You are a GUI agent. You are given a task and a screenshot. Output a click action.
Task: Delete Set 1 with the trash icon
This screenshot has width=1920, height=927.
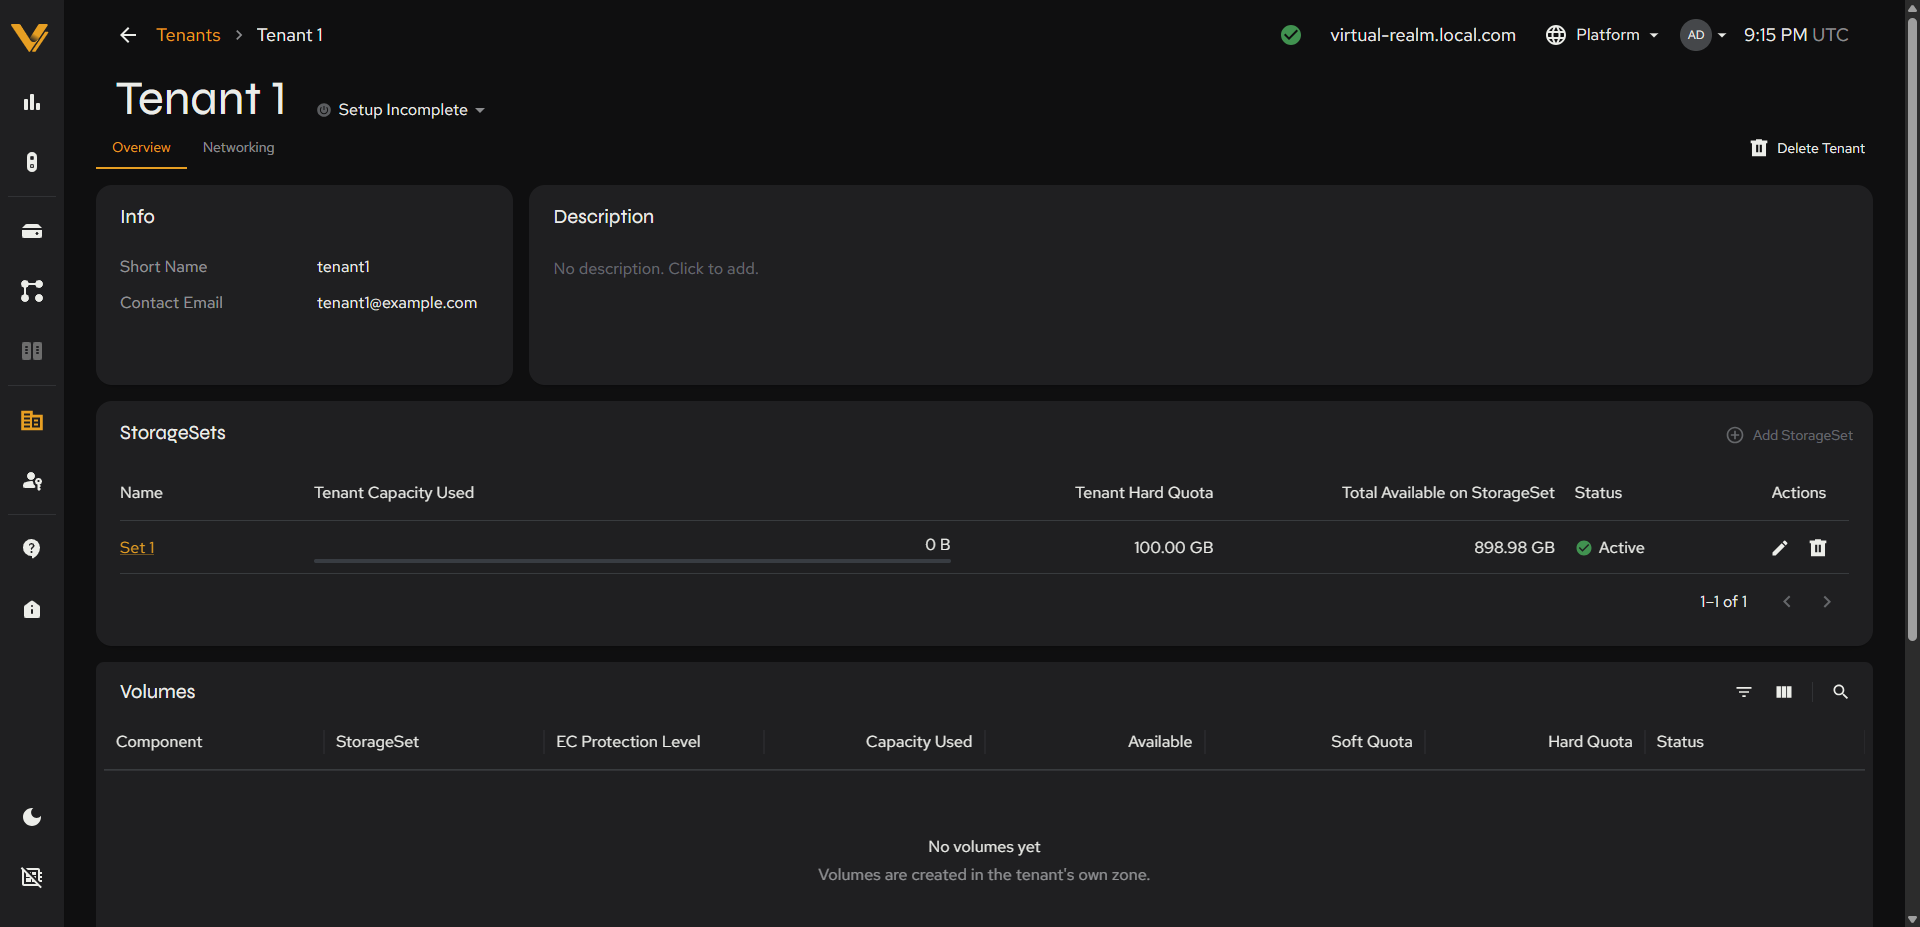1818,548
